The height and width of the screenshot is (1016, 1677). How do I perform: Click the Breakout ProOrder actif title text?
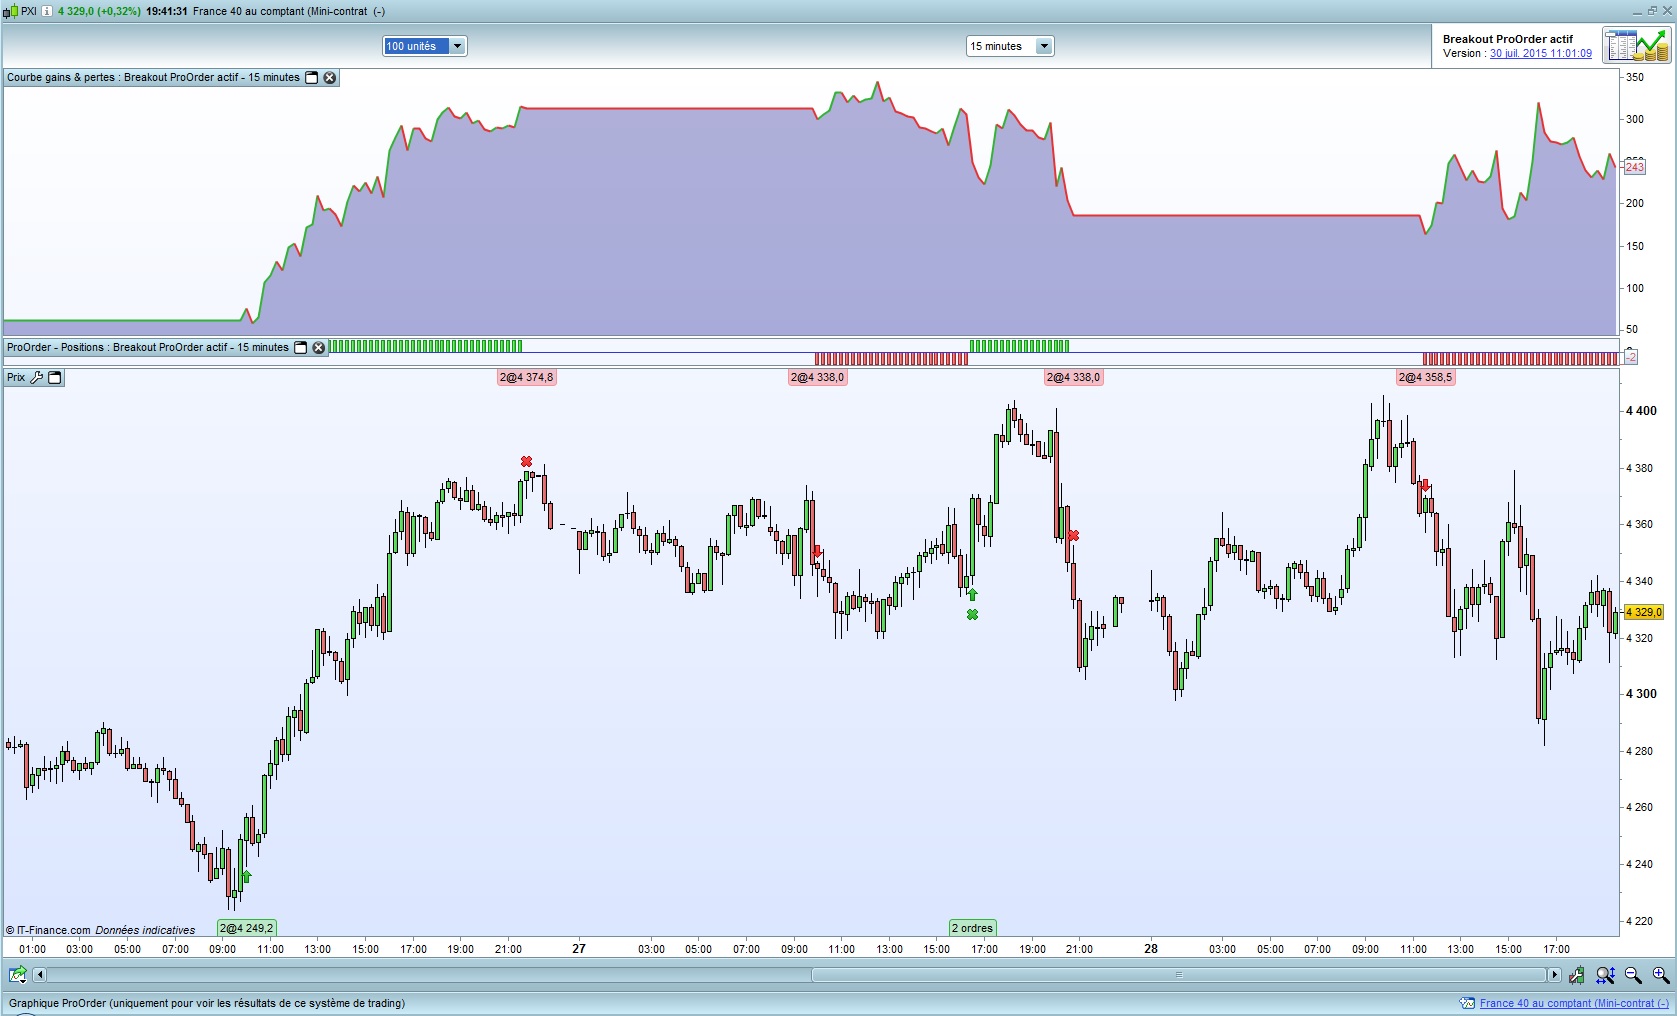(1508, 39)
